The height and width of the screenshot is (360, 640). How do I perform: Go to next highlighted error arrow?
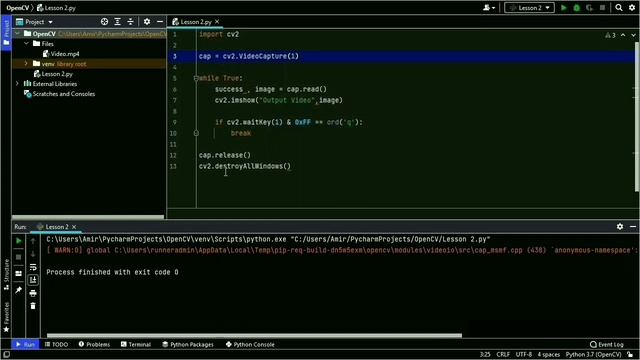(x=633, y=35)
